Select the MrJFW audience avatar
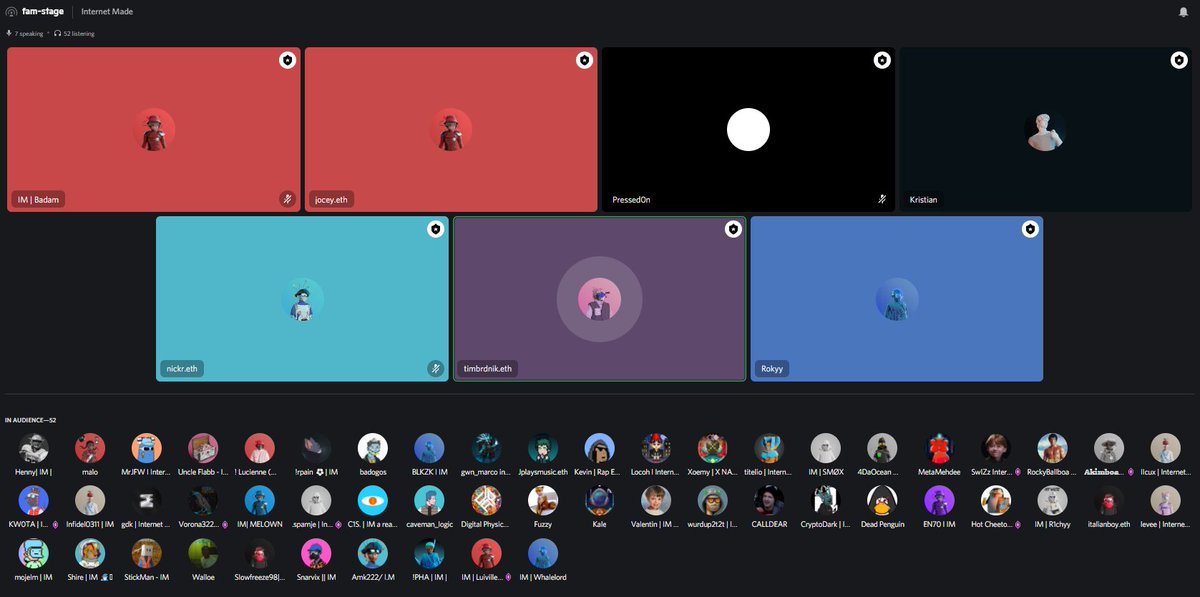 146,448
